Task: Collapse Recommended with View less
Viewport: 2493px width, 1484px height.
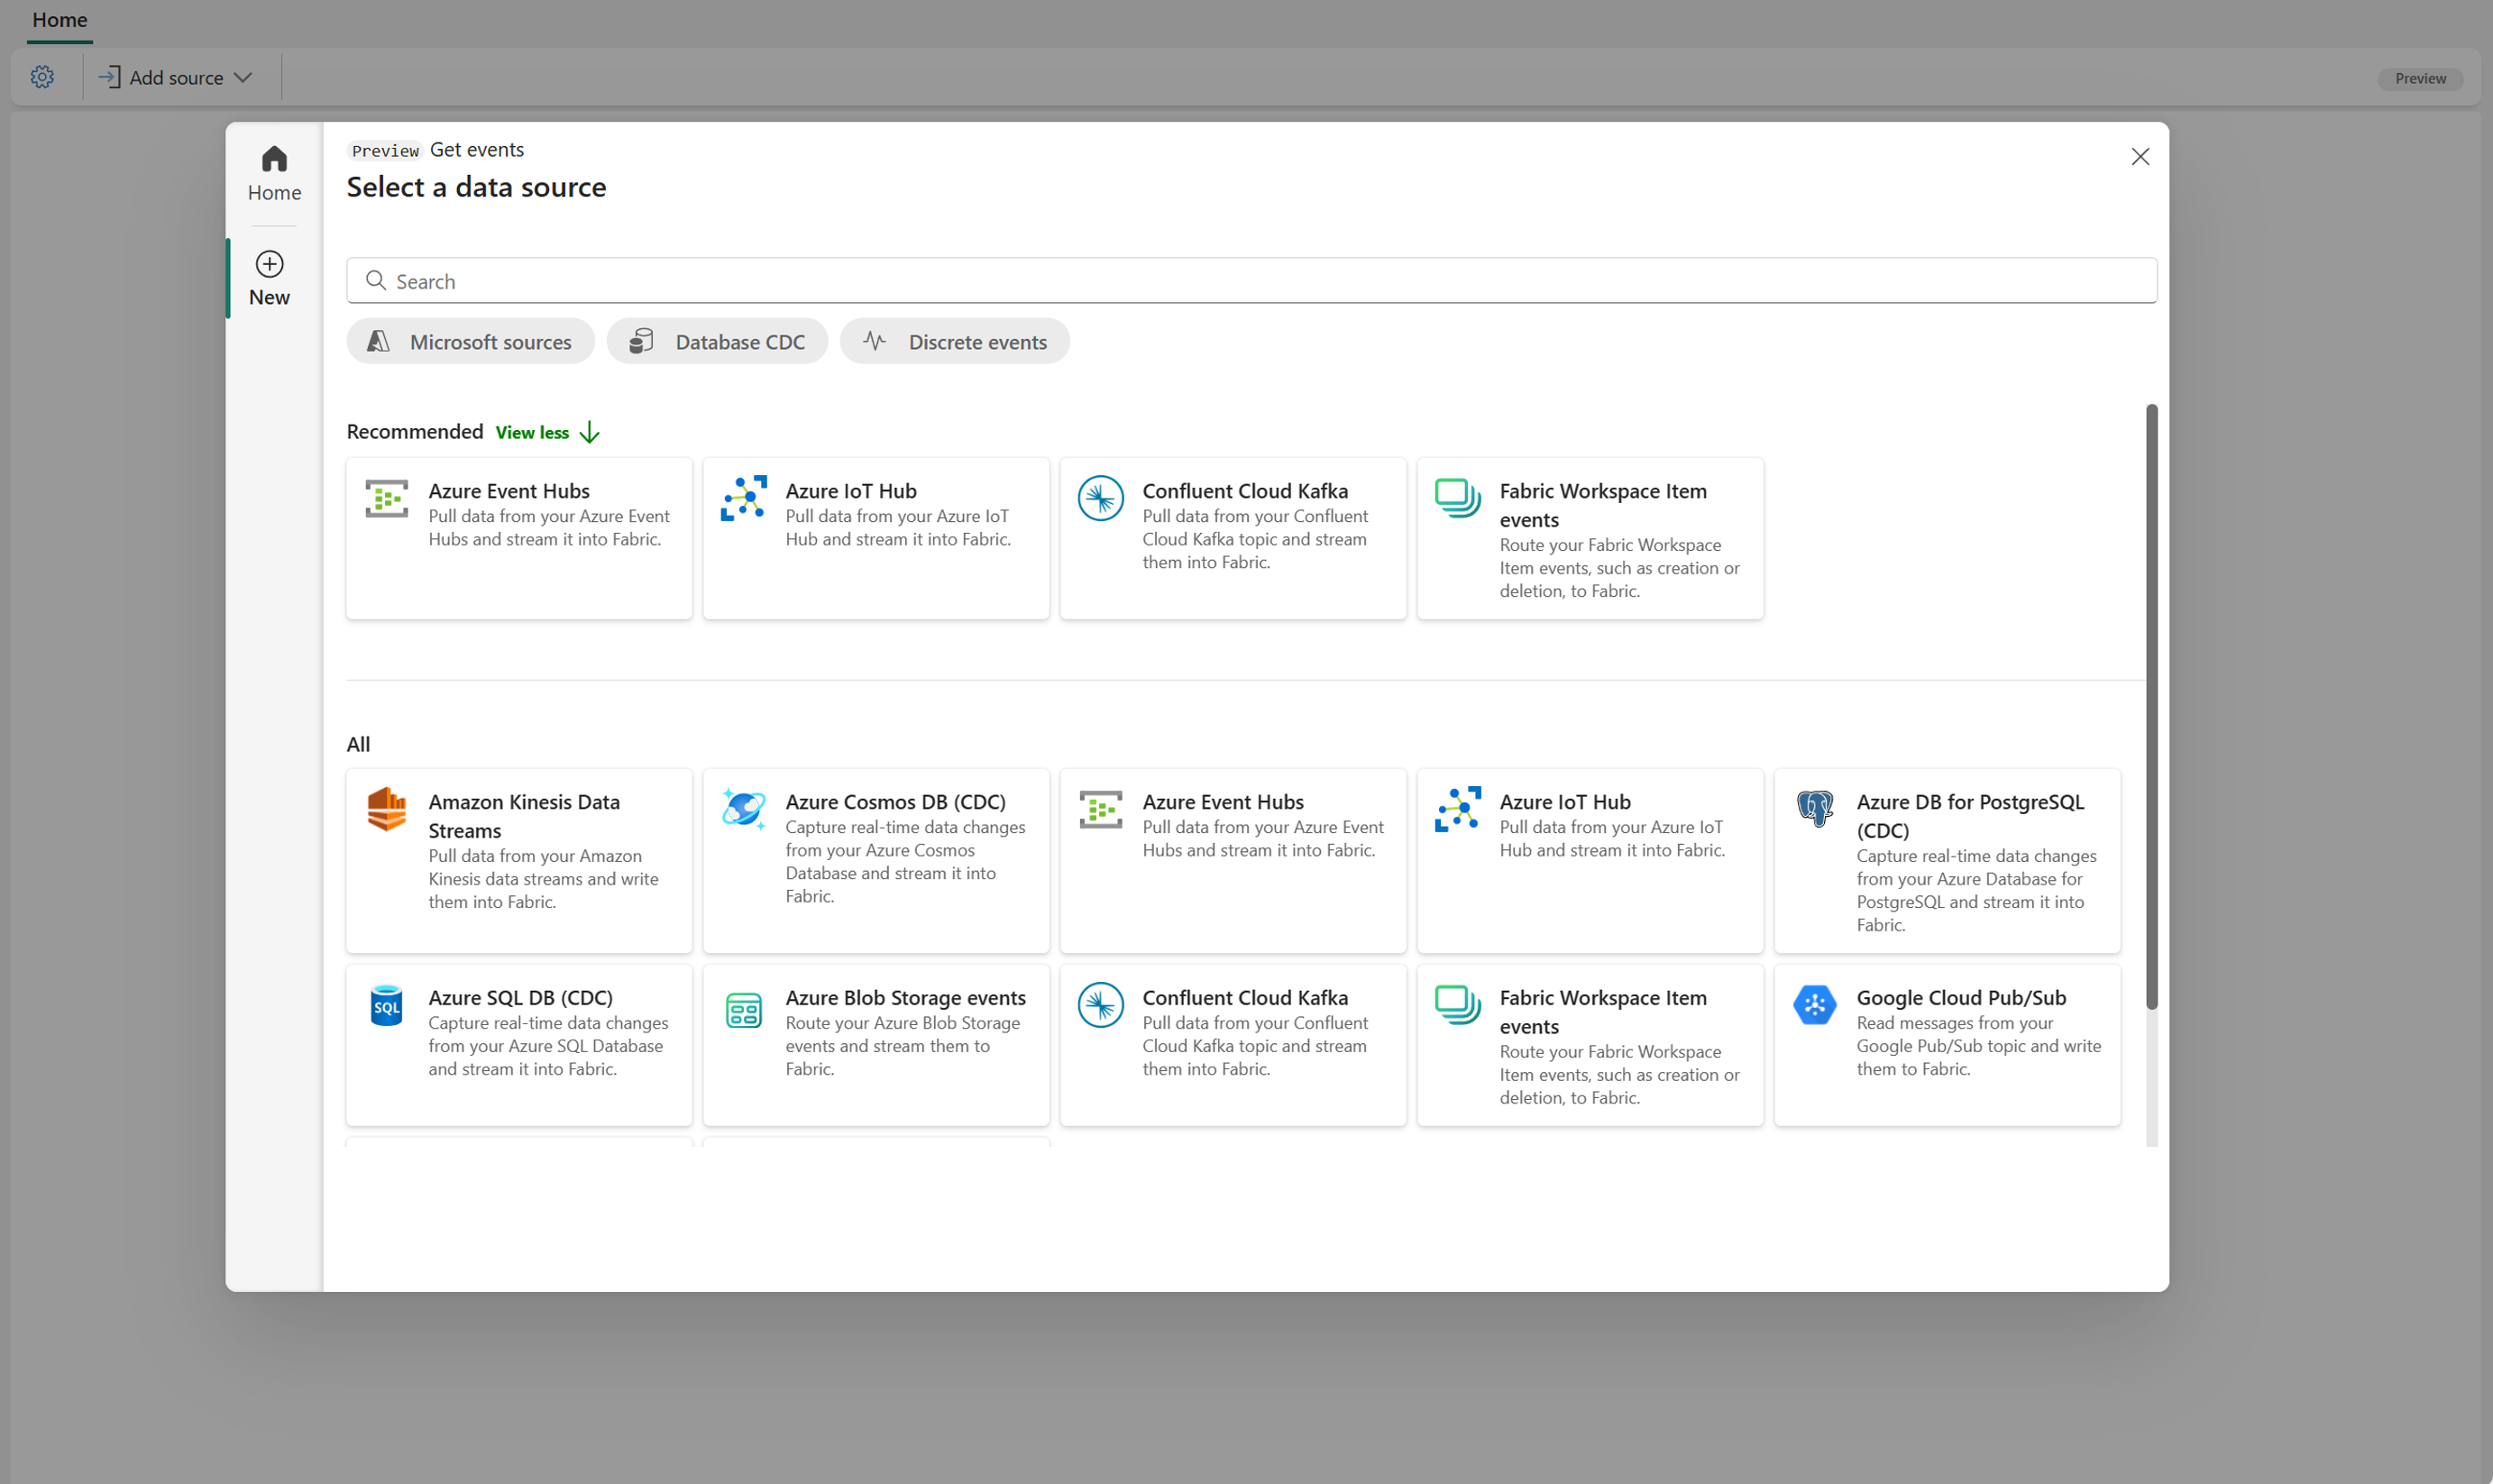Action: 547,432
